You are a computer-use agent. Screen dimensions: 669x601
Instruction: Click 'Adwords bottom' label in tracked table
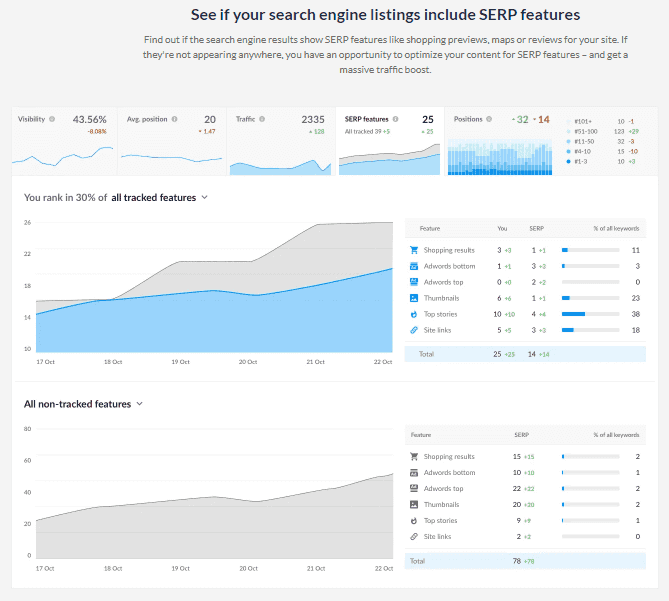tap(449, 266)
